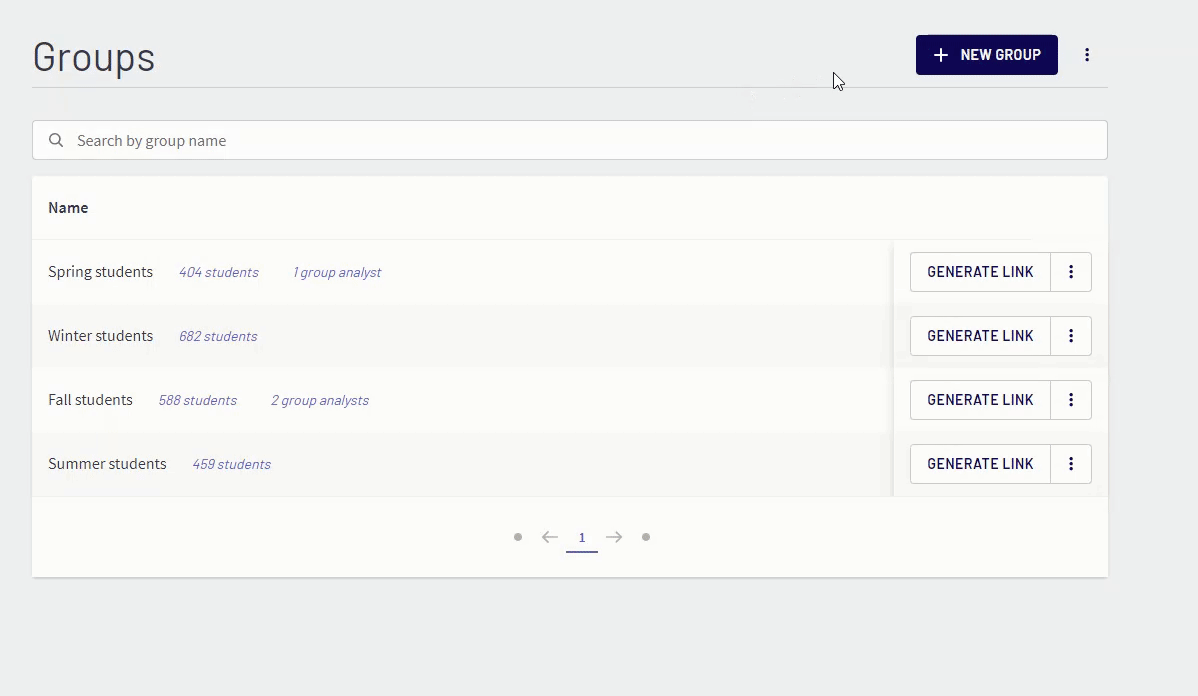Click the 1 group analyst label
1198x696 pixels.
point(337,273)
